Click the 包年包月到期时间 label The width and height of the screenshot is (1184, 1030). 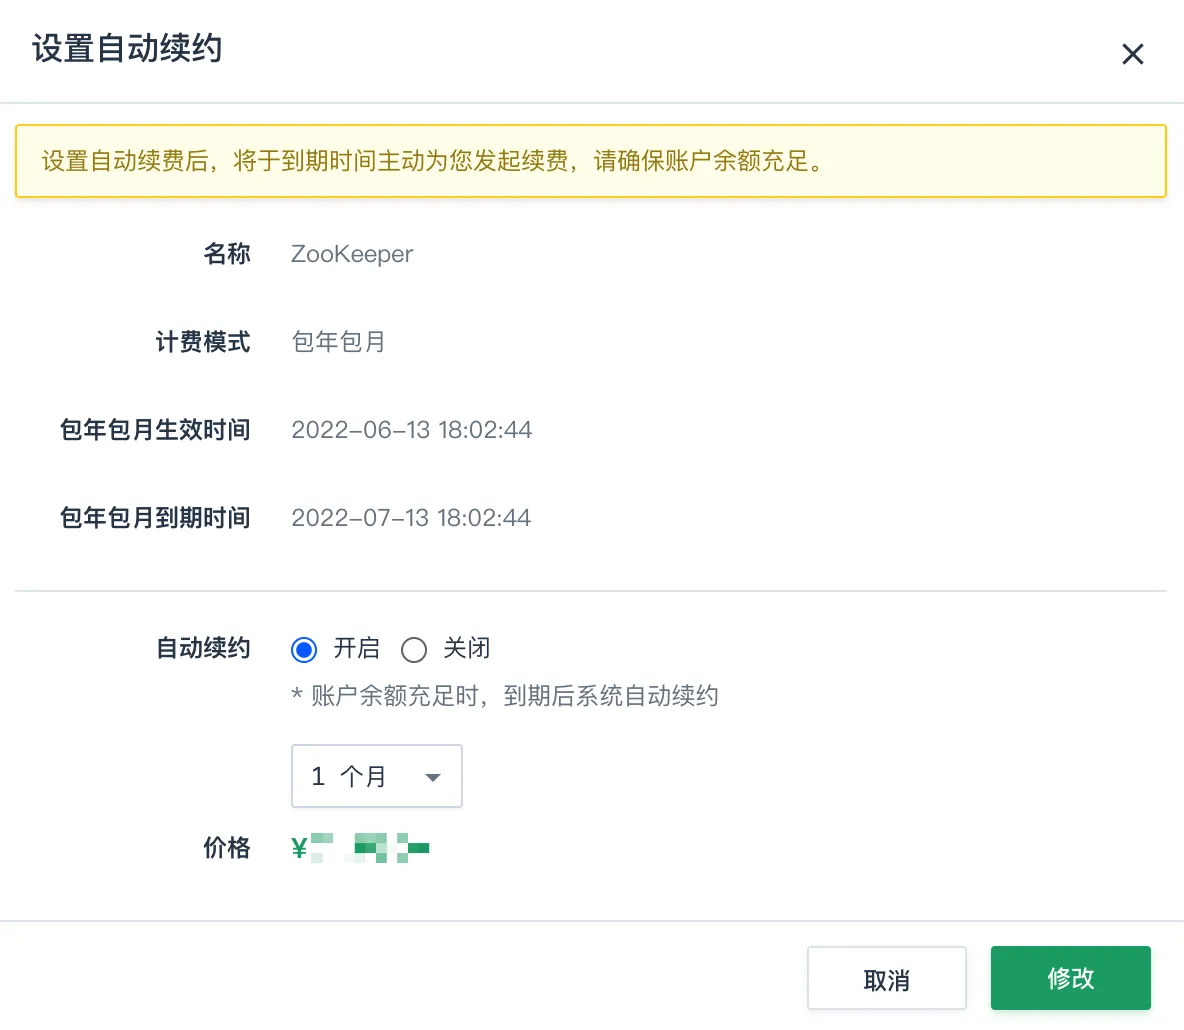[x=155, y=517]
